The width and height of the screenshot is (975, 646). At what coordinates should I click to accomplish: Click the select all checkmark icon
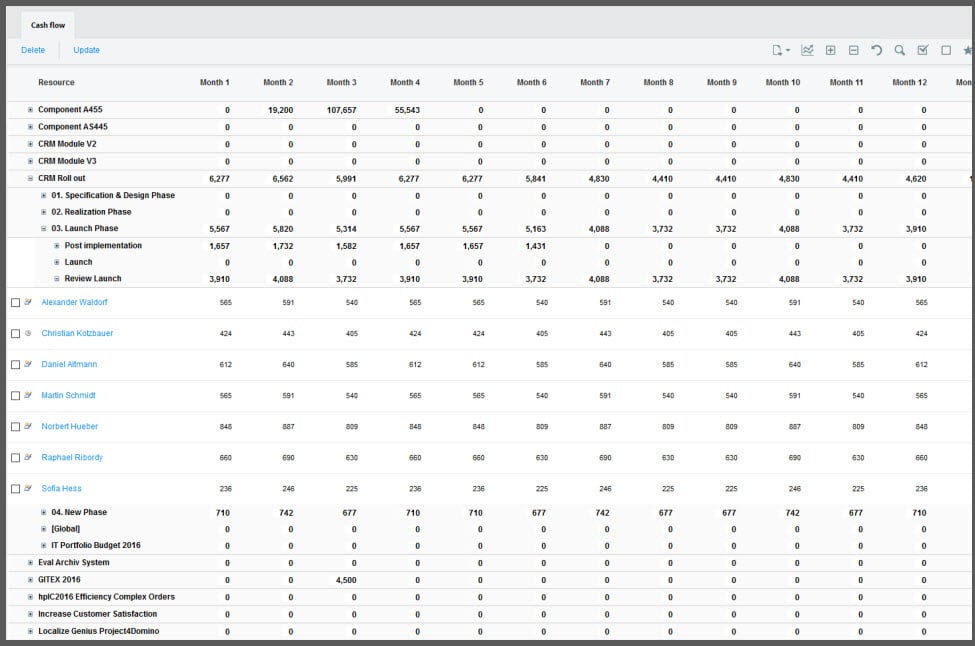(x=922, y=50)
